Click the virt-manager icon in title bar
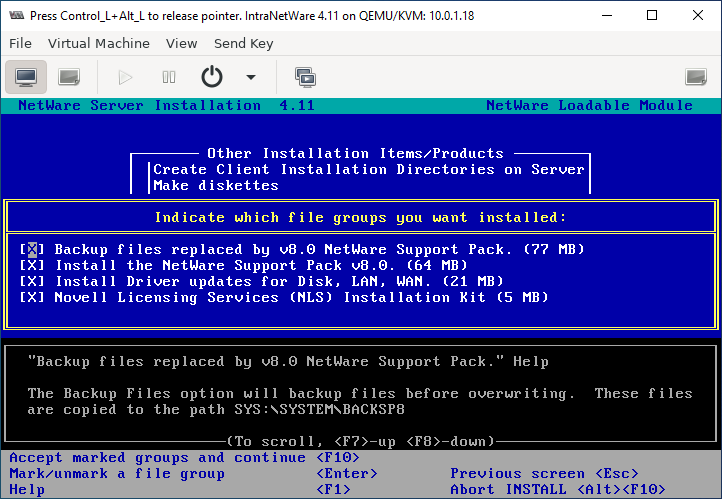Viewport: 722px width, 499px height. coord(17,15)
